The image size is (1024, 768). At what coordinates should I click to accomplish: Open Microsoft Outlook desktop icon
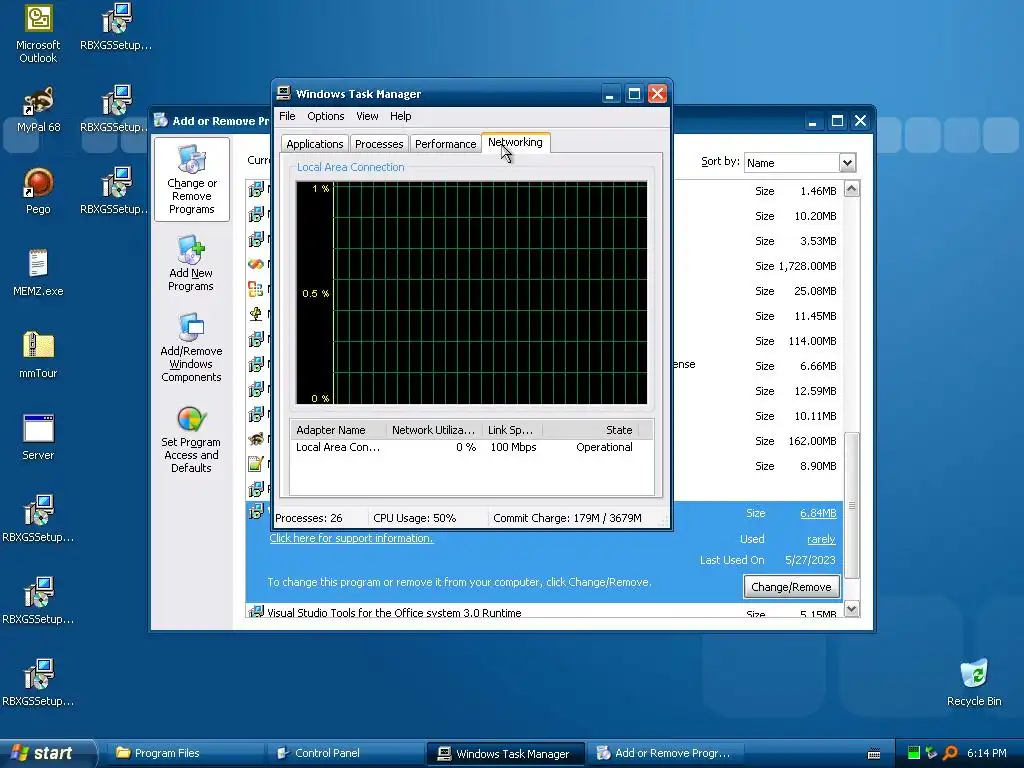tap(38, 34)
